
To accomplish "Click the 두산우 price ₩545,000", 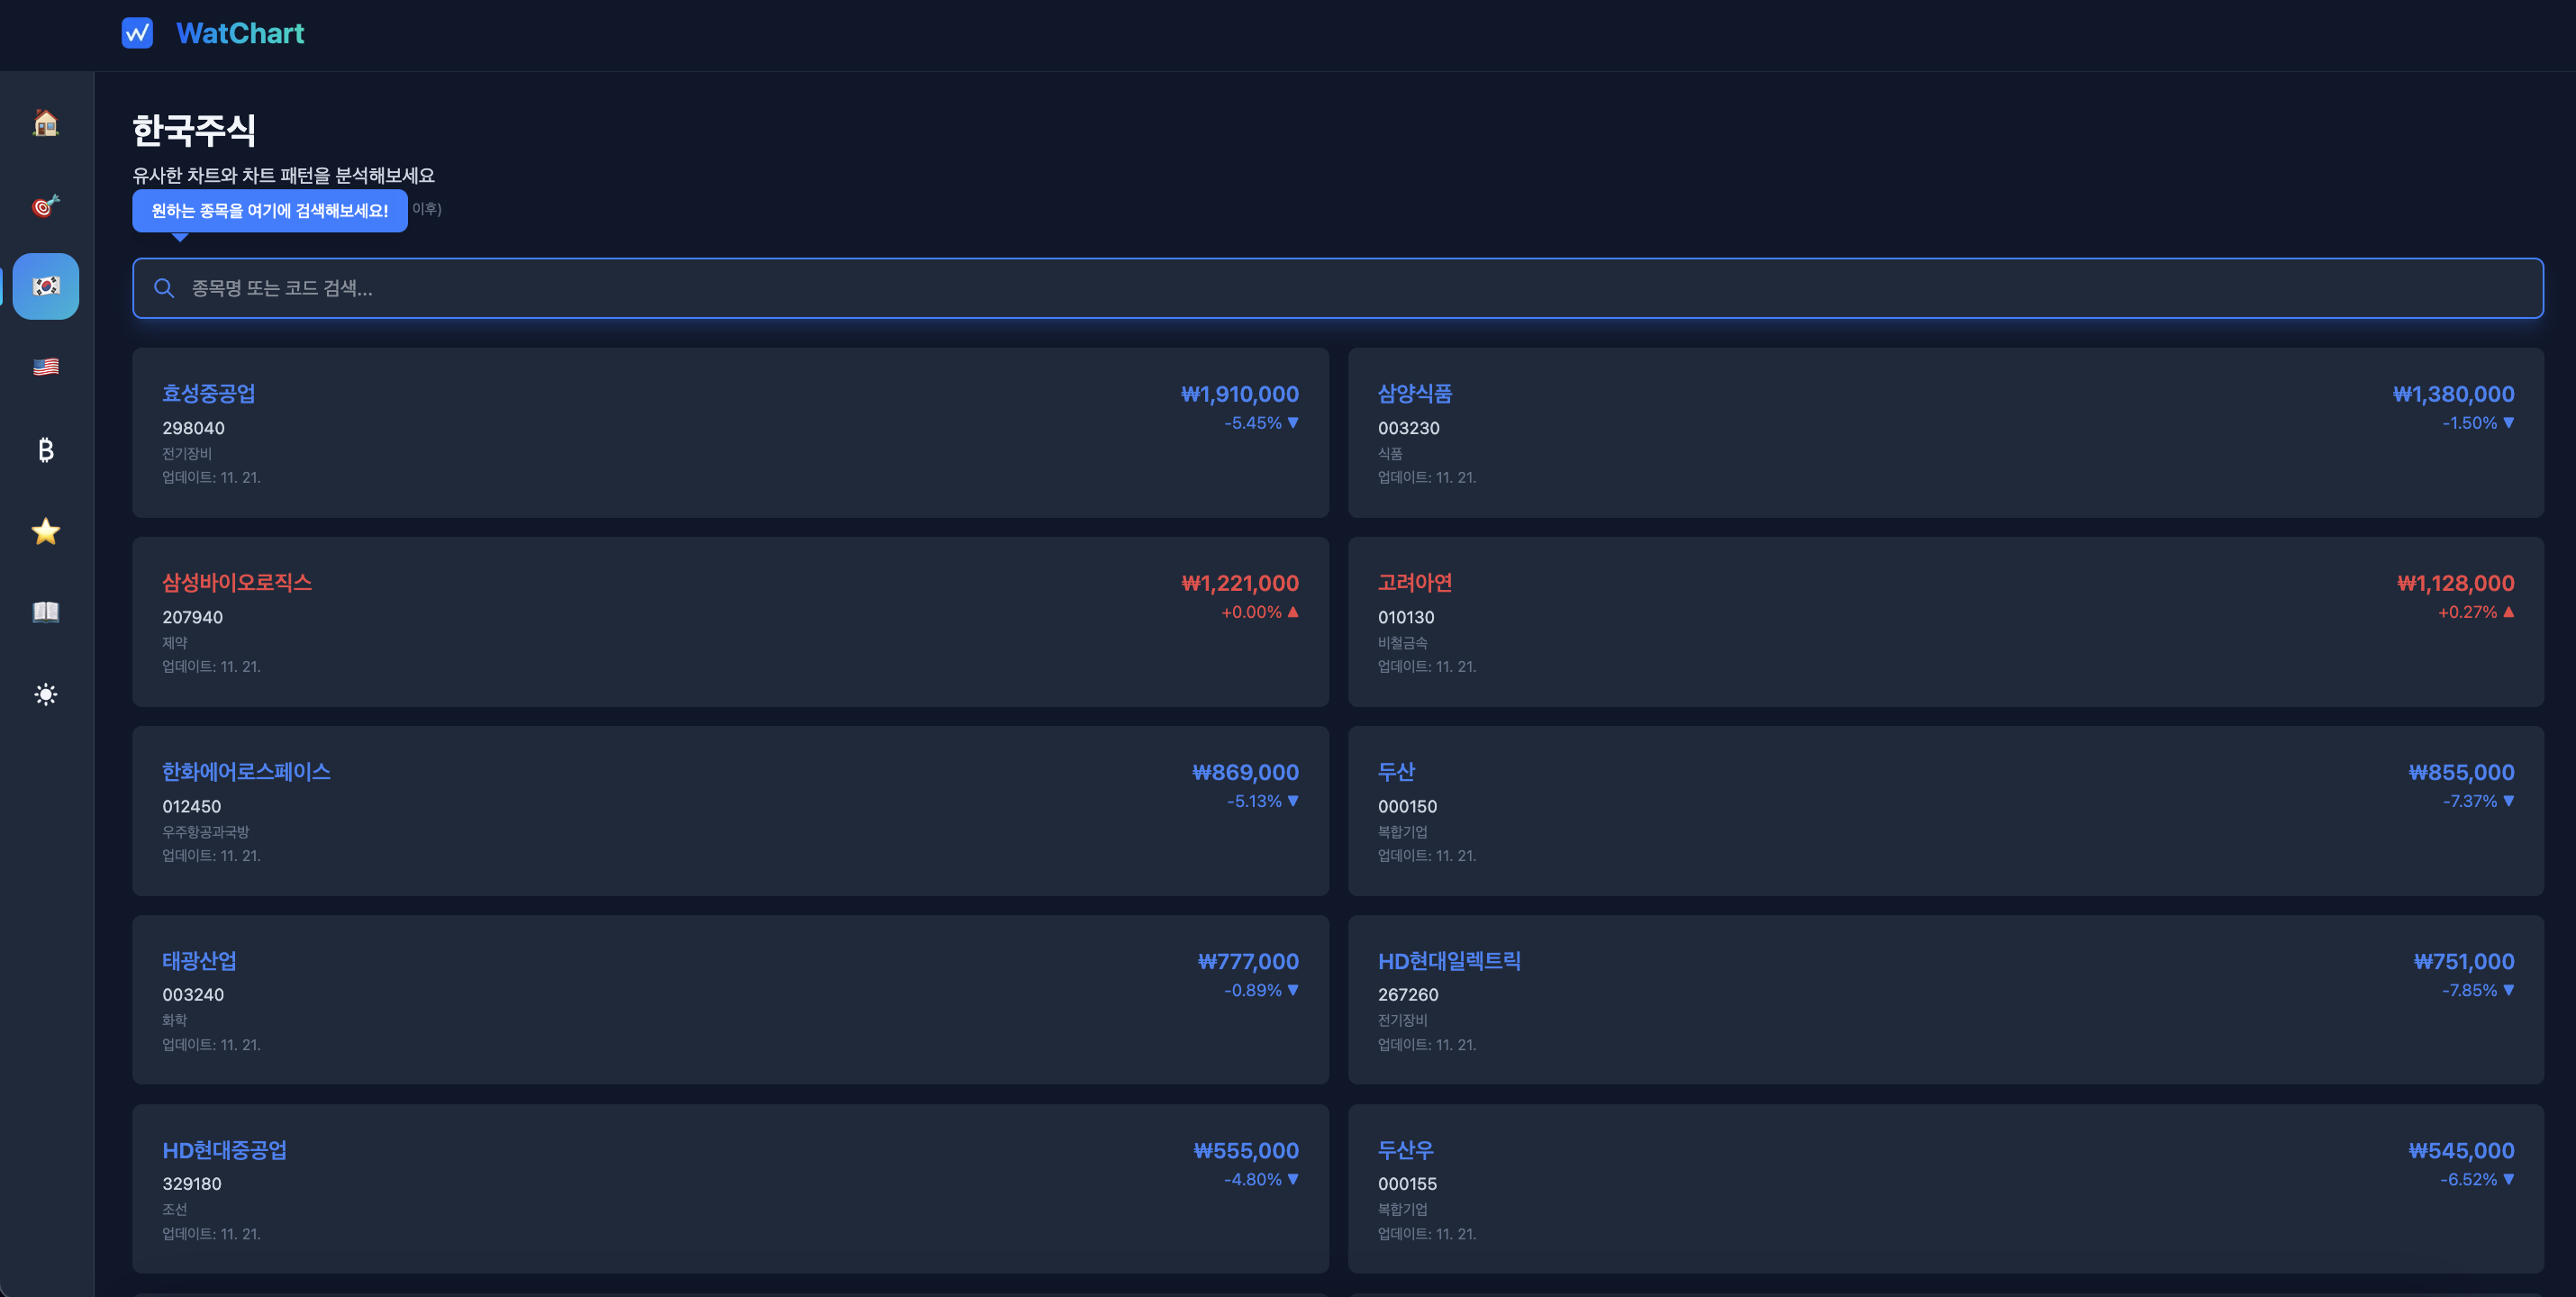I will pyautogui.click(x=2460, y=1150).
